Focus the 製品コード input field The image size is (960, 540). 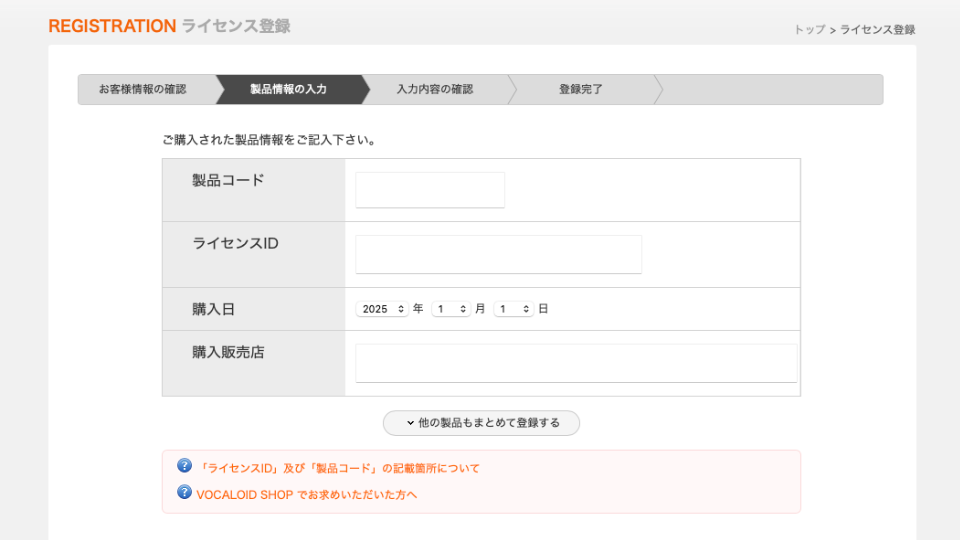pyautogui.click(x=430, y=190)
